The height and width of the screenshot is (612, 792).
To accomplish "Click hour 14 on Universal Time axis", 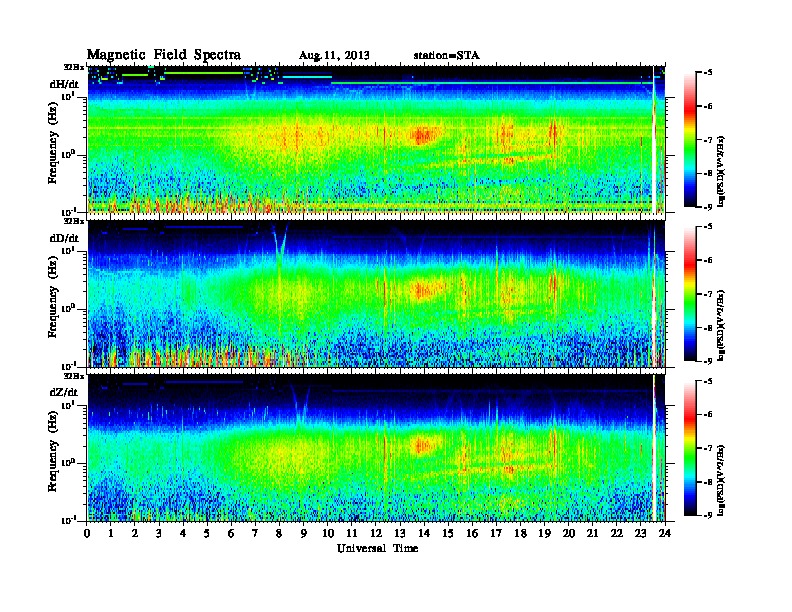I will tap(424, 533).
